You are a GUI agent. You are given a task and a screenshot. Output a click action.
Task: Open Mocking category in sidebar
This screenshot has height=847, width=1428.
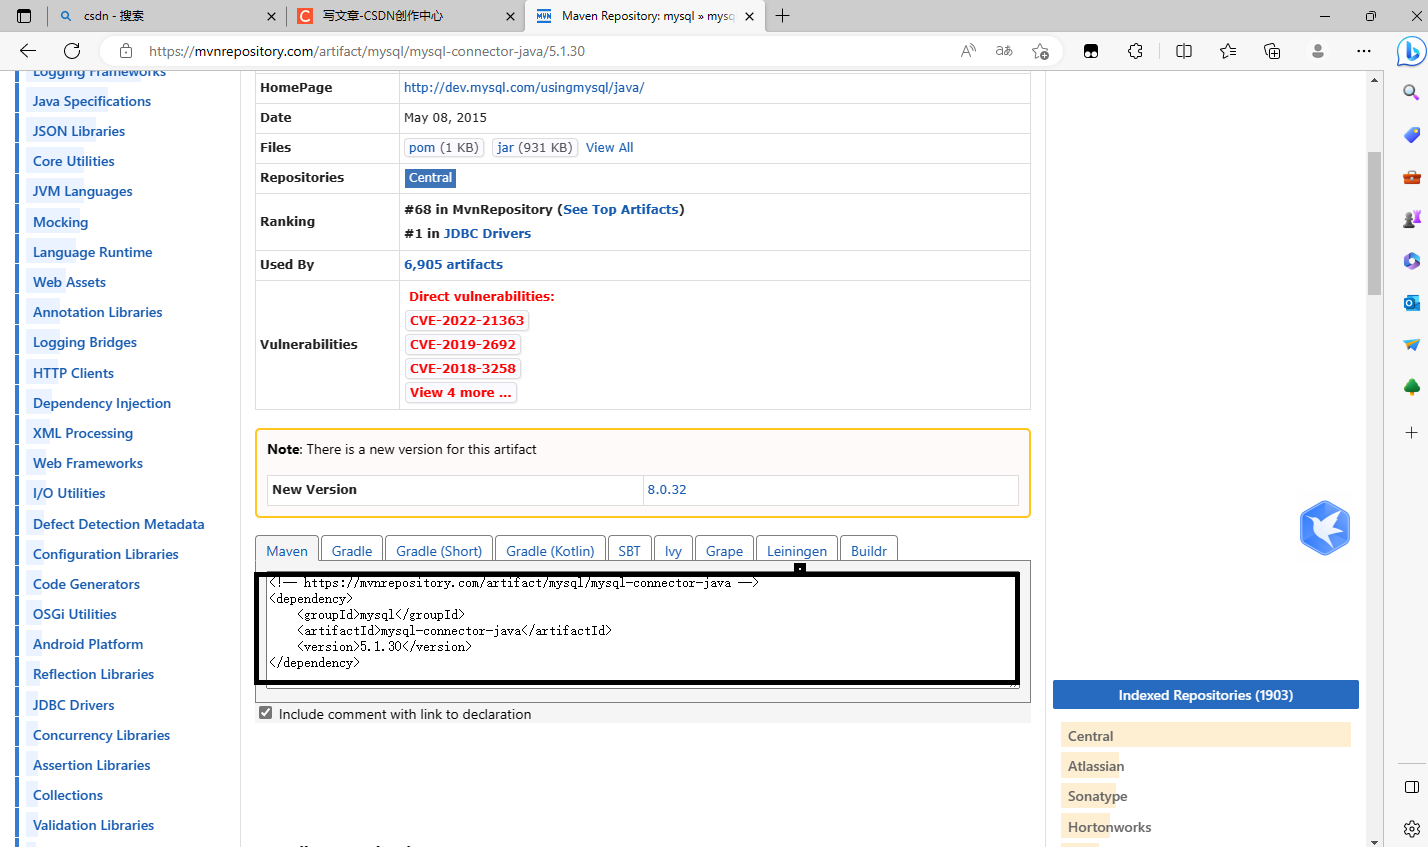click(60, 222)
